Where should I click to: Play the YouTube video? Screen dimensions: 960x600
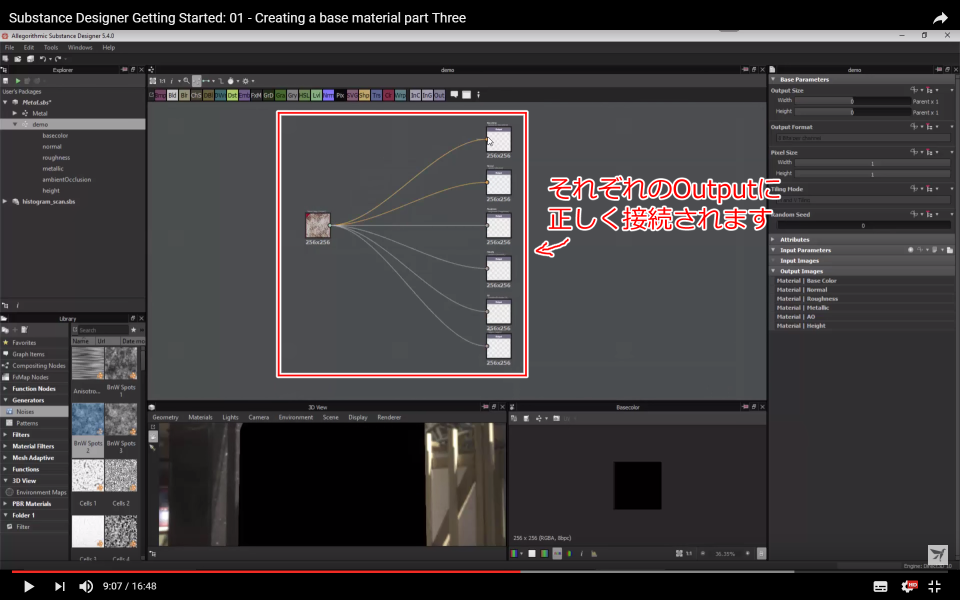click(x=28, y=587)
